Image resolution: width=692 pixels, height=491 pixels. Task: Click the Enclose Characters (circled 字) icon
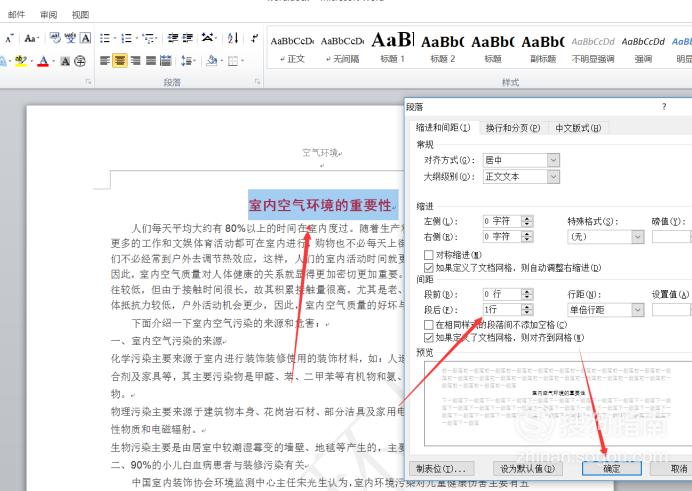pyautogui.click(x=80, y=61)
